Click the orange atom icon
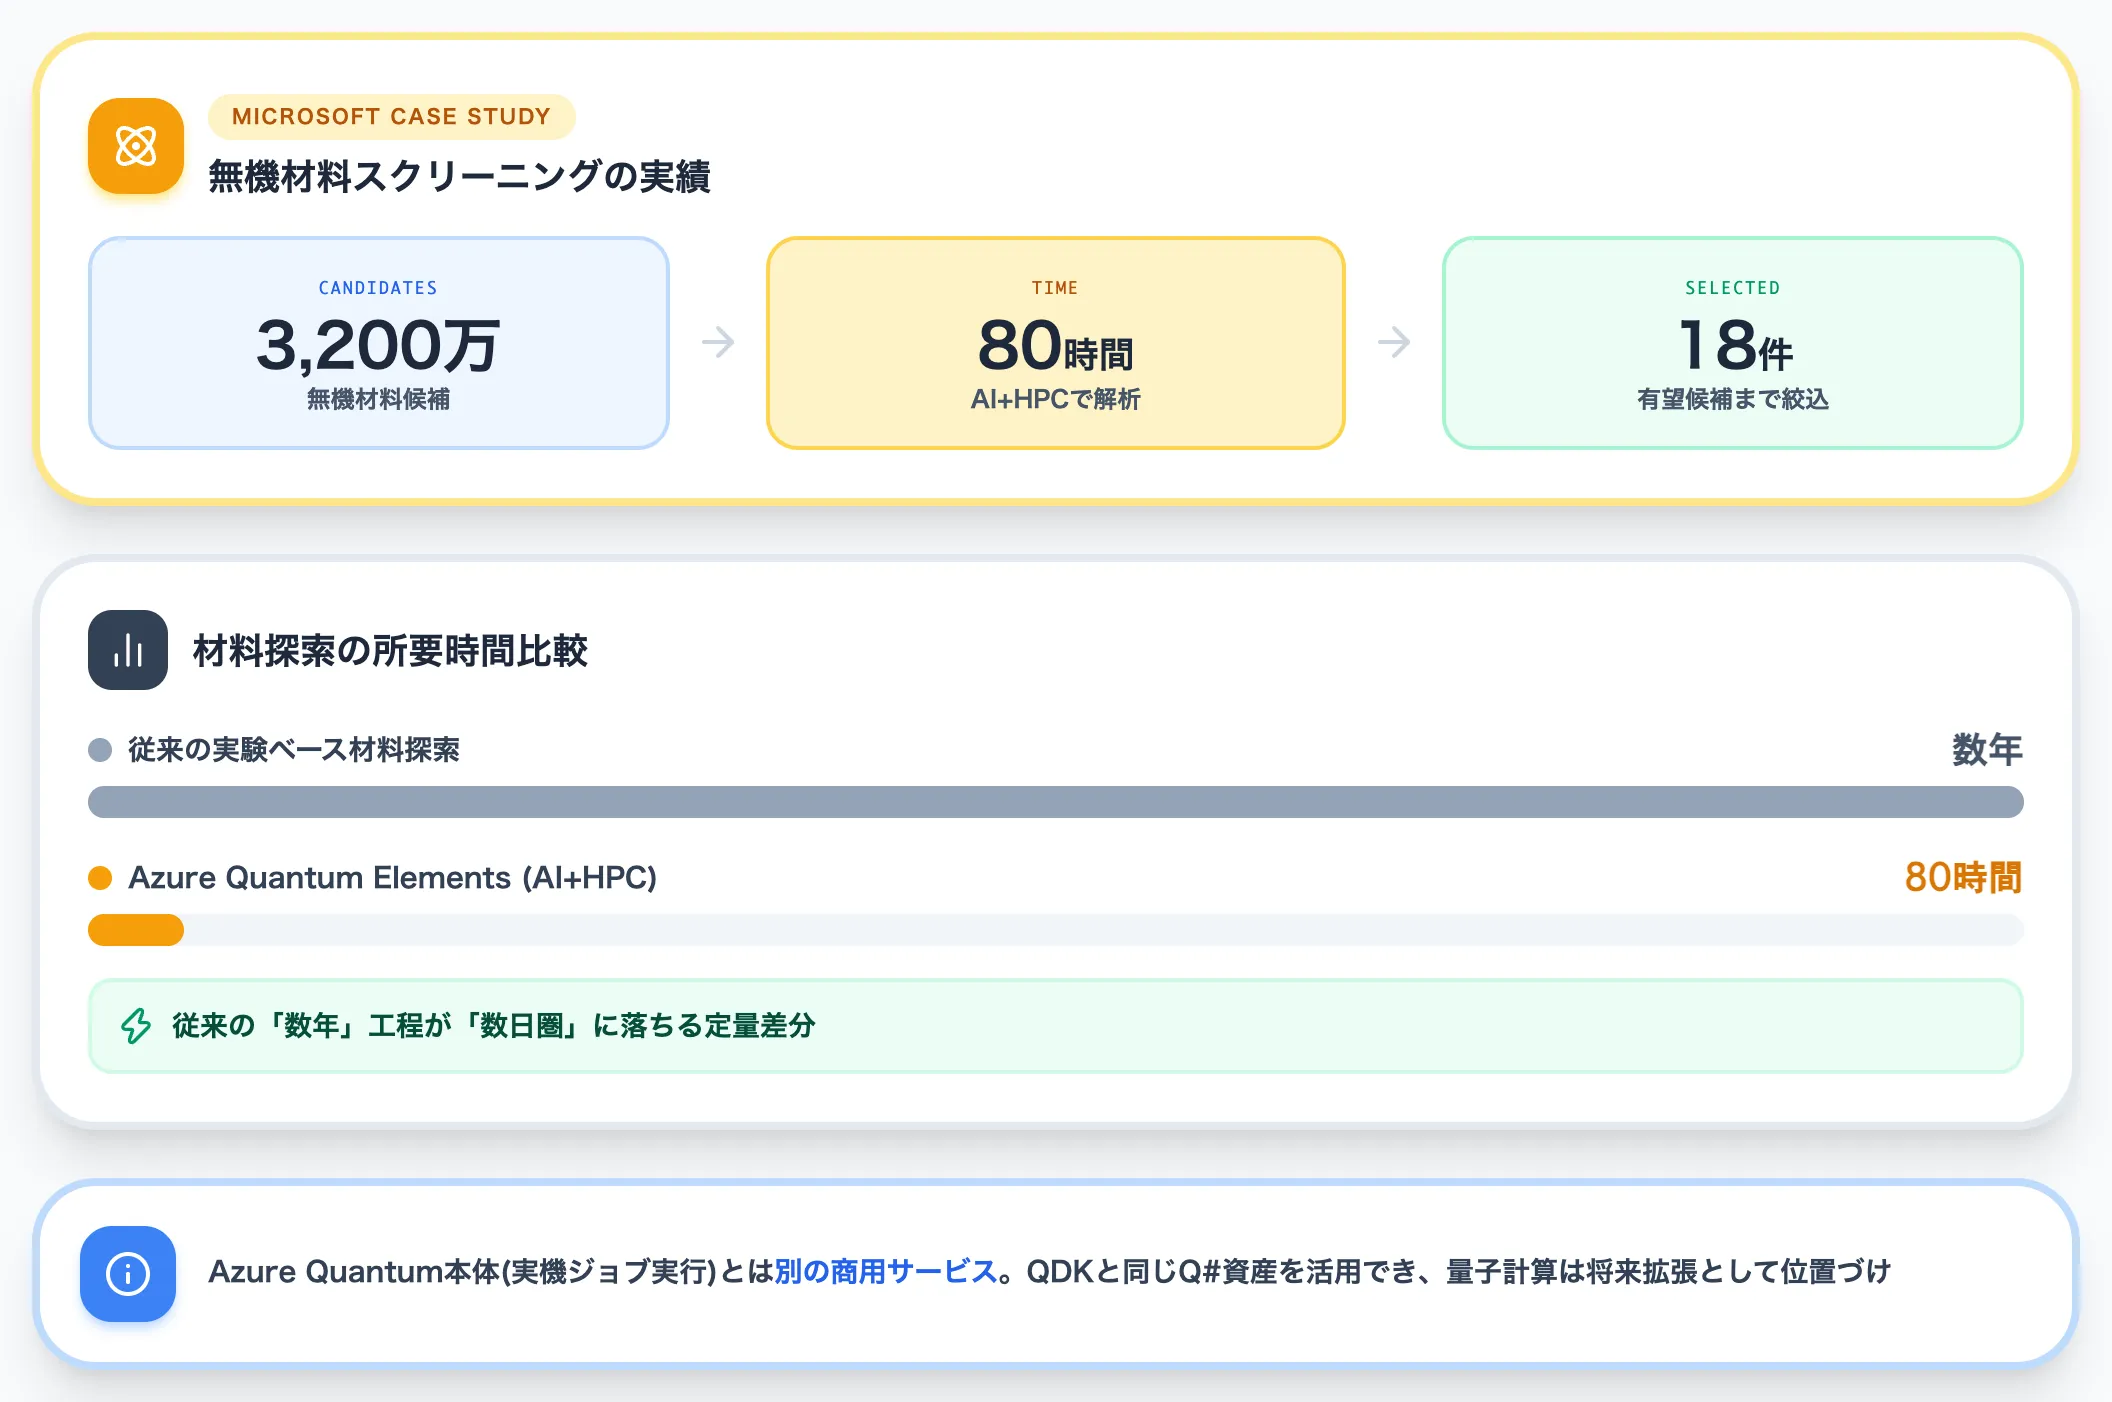The width and height of the screenshot is (2112, 1402). [136, 146]
